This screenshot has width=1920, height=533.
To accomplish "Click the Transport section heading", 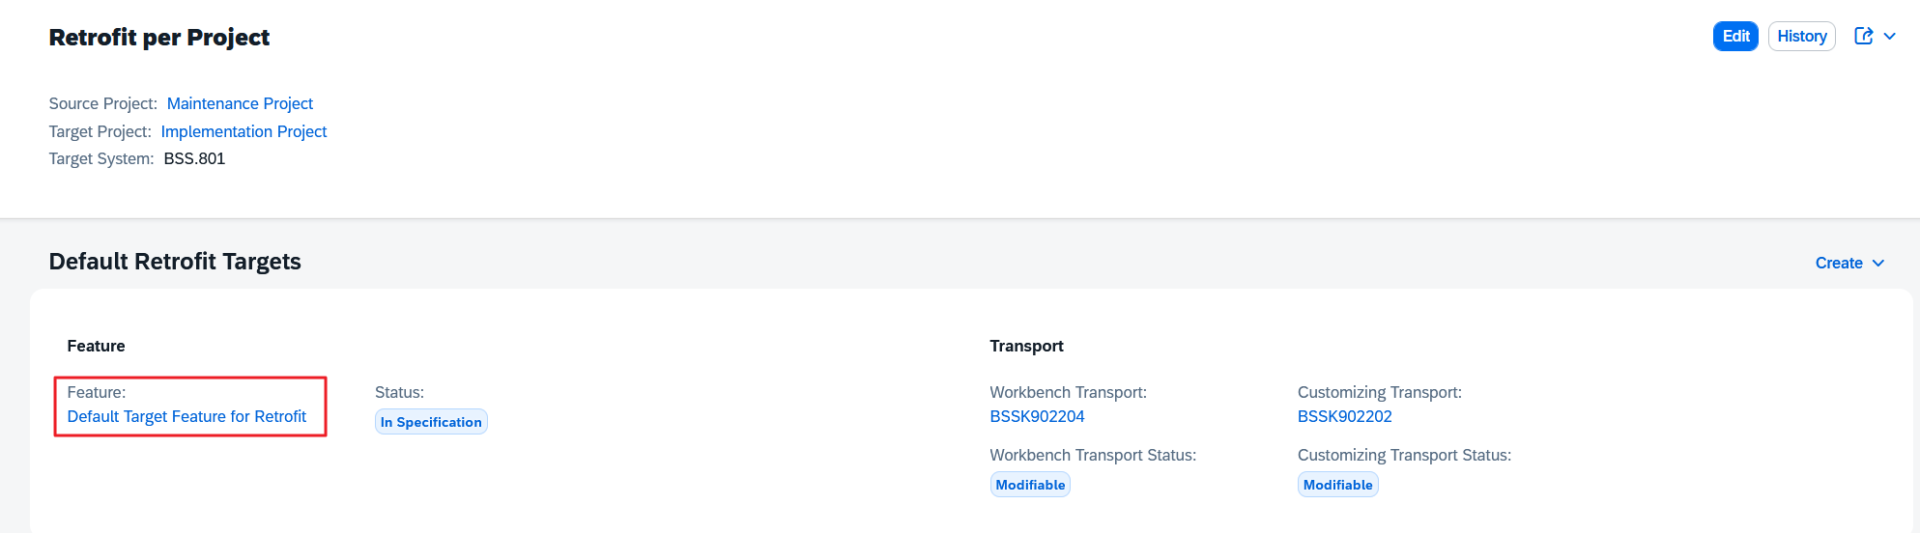I will click(1026, 346).
